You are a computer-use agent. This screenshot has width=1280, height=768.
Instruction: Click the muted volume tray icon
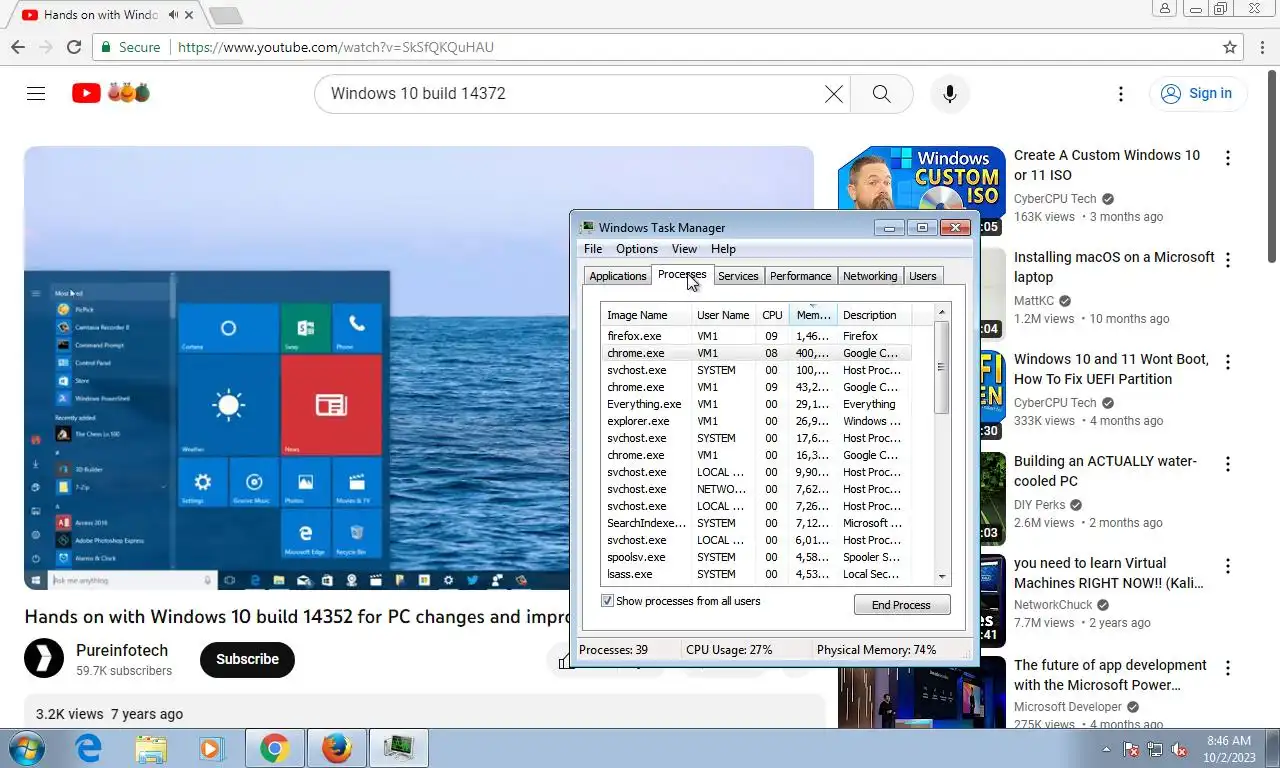[1180, 749]
